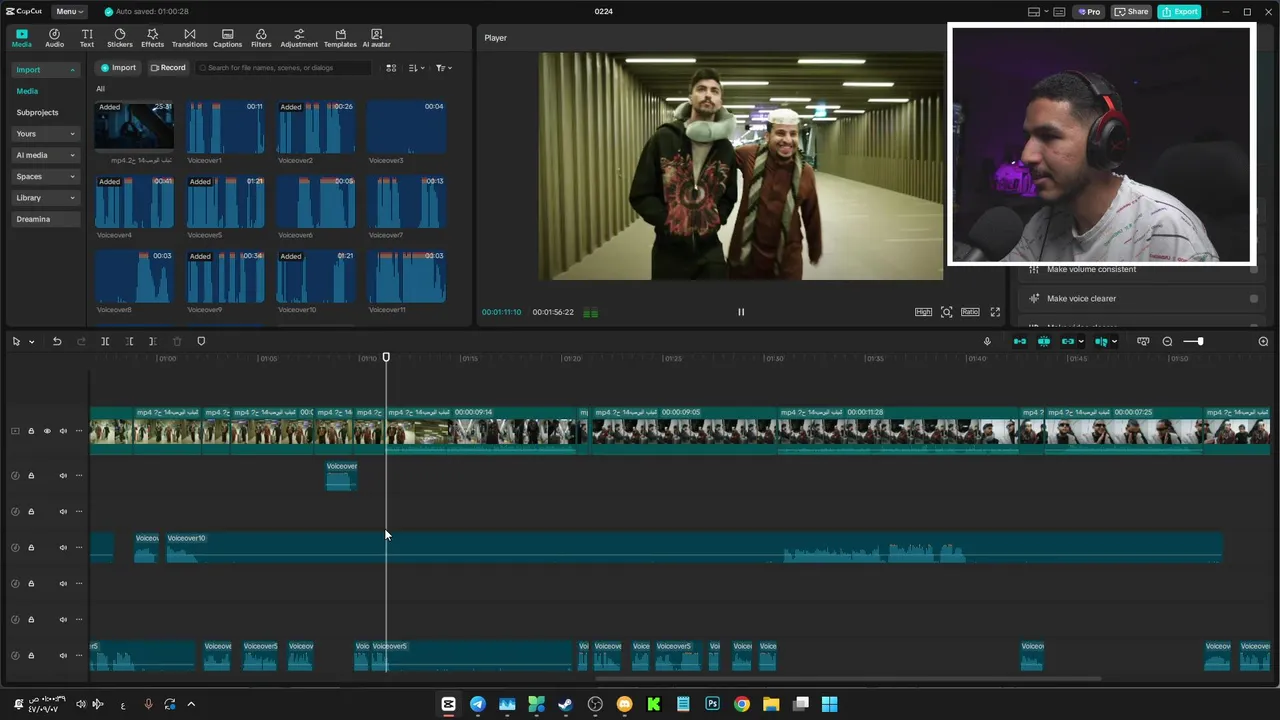Open the Audio panel
1280x720 pixels.
(54, 38)
